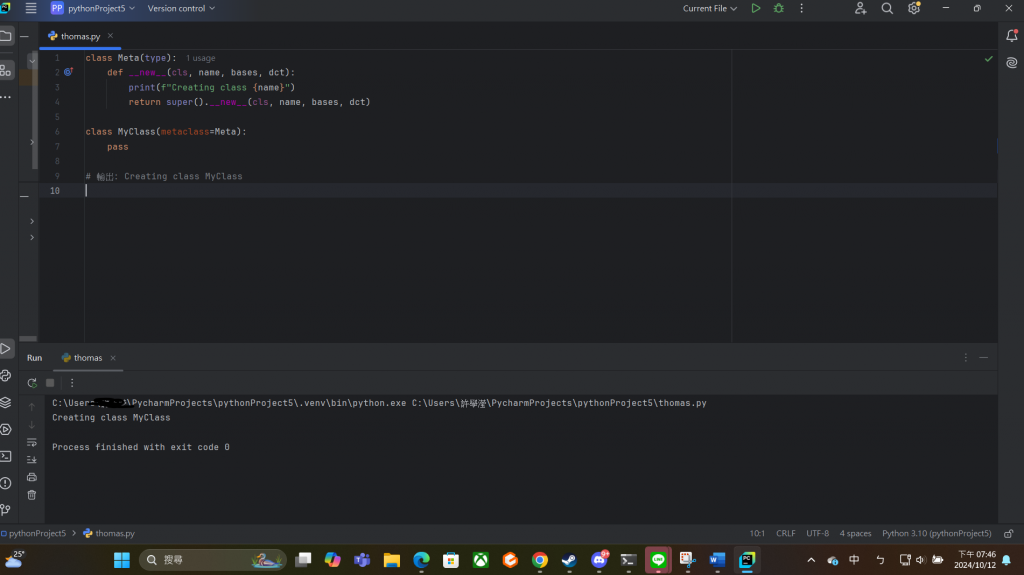1024x575 pixels.
Task: Open Notifications bell panel
Action: pos(1012,36)
